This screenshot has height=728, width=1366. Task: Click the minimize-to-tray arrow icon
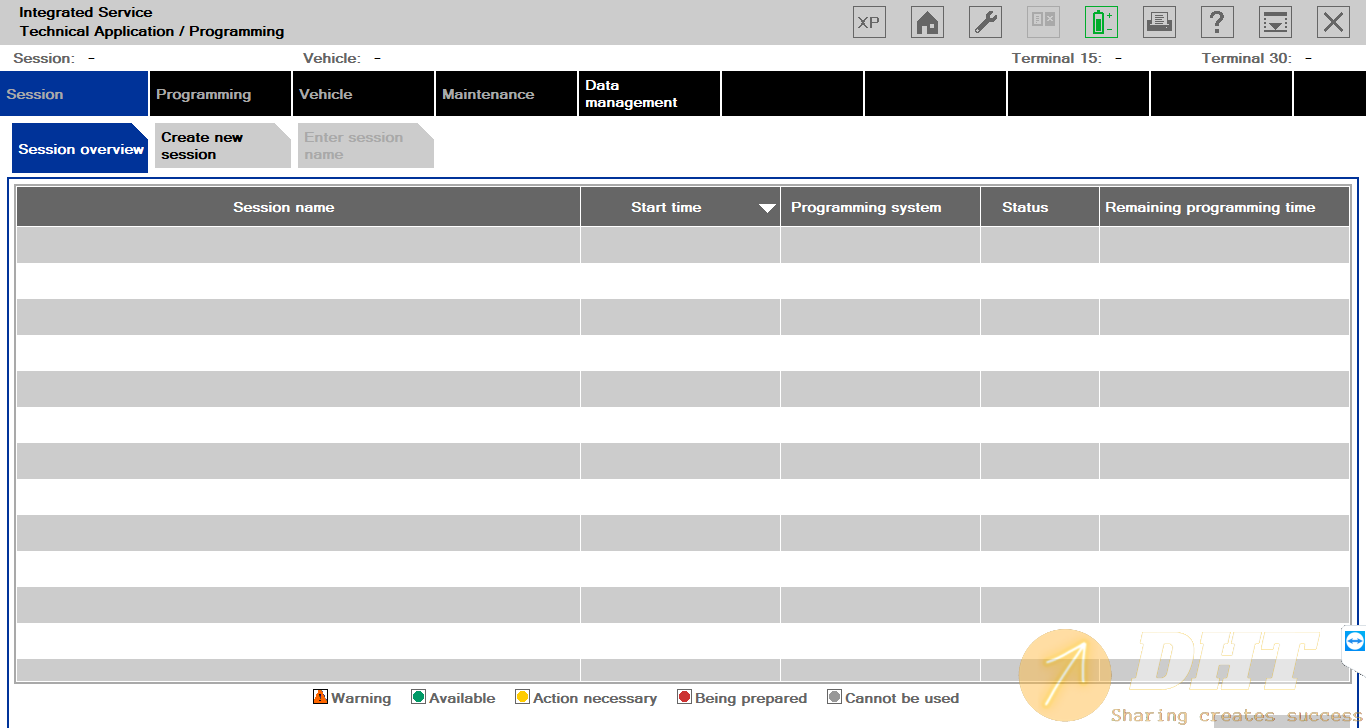[1275, 22]
